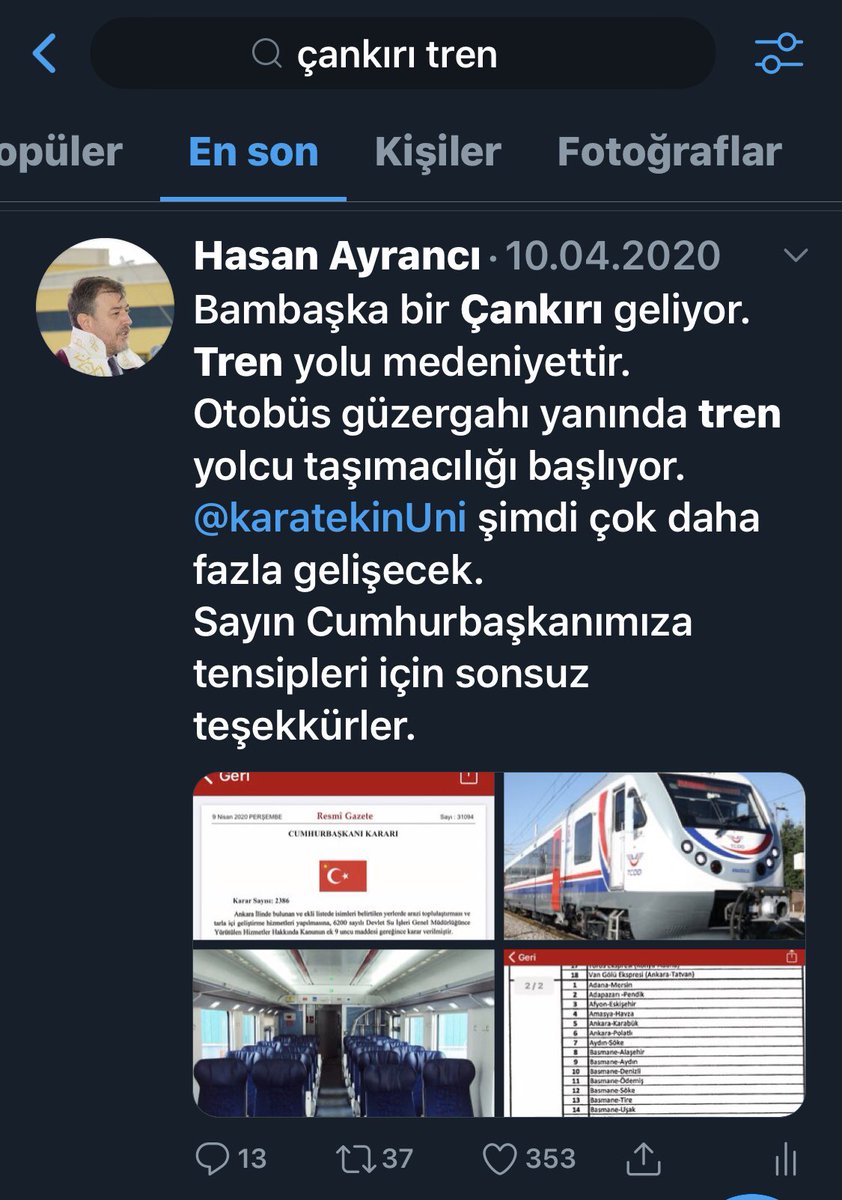This screenshot has width=842, height=1200.
Task: Click the search field with çankırı tren
Action: point(403,54)
